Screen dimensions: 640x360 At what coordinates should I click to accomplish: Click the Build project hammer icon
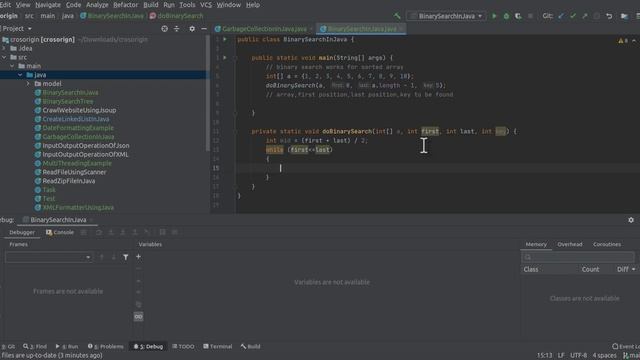click(397, 16)
